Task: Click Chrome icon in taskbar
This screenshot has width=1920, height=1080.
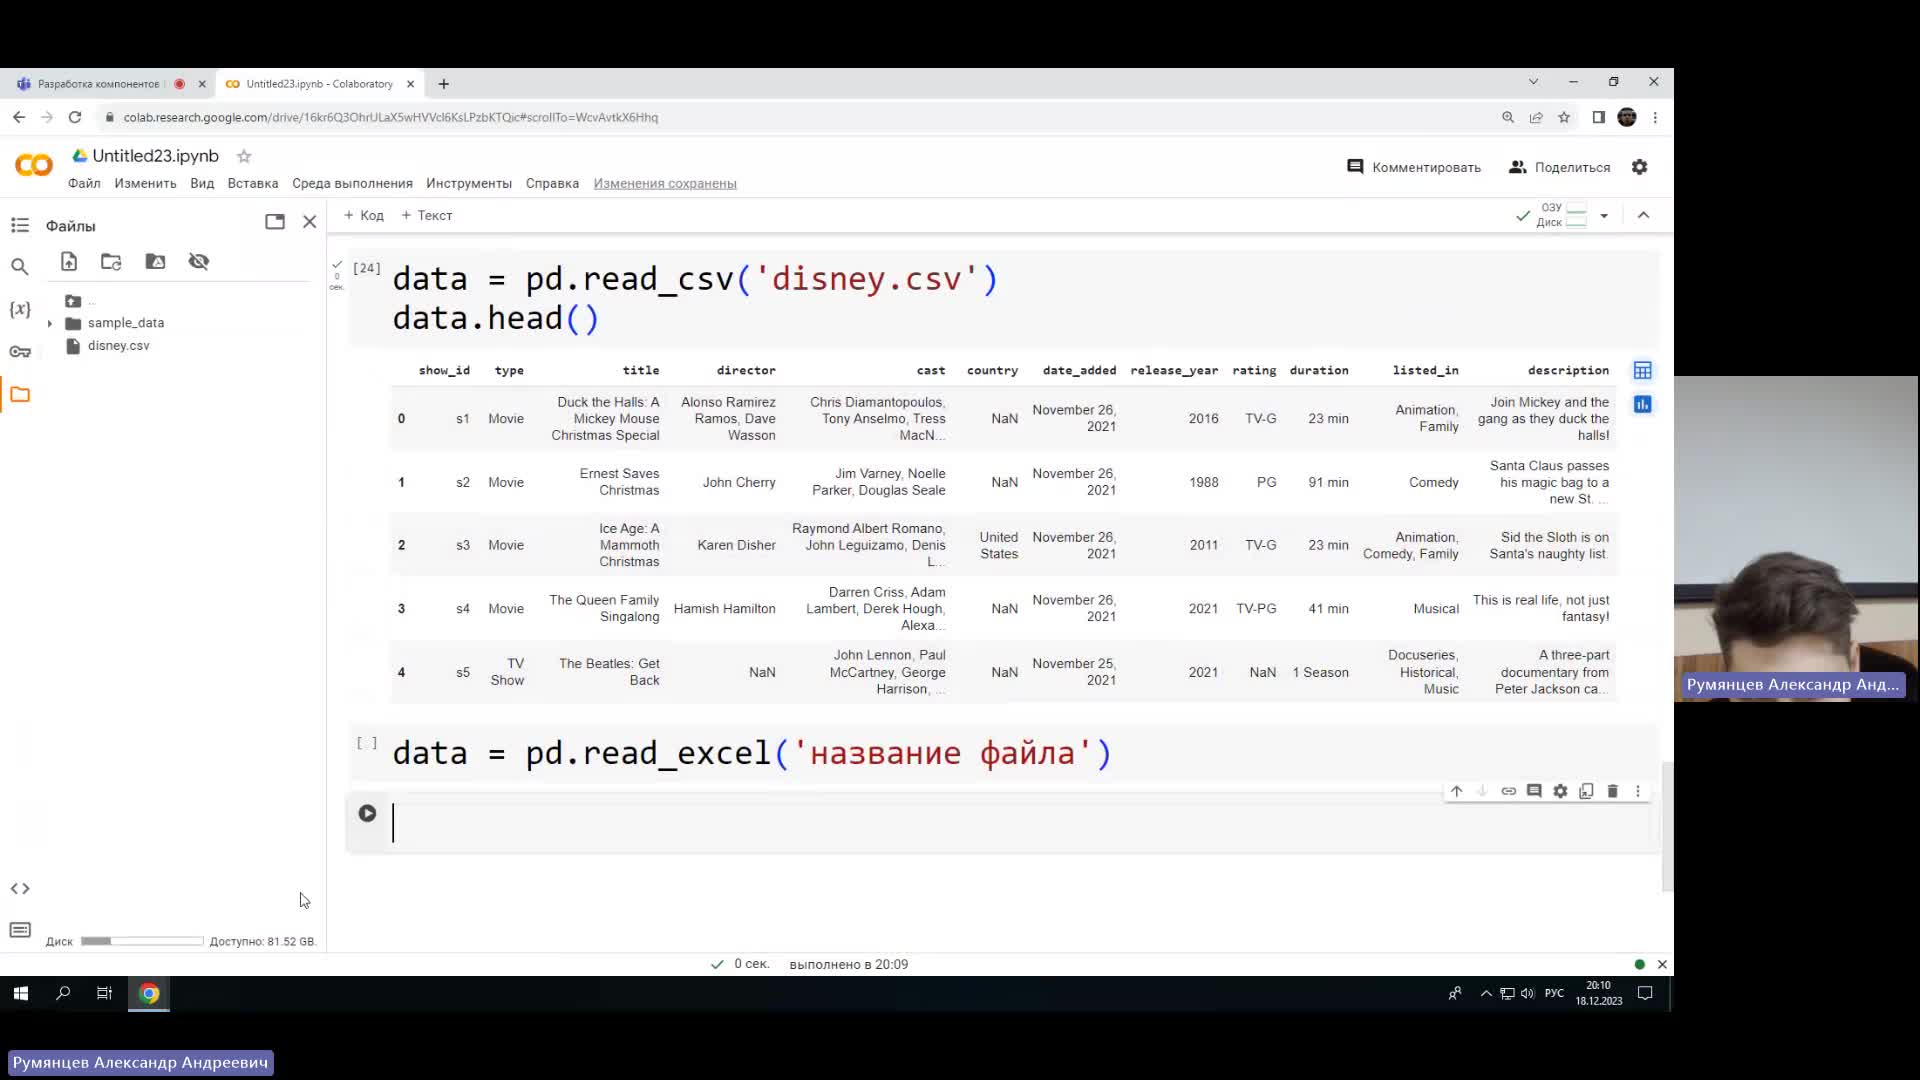Action: click(x=149, y=994)
